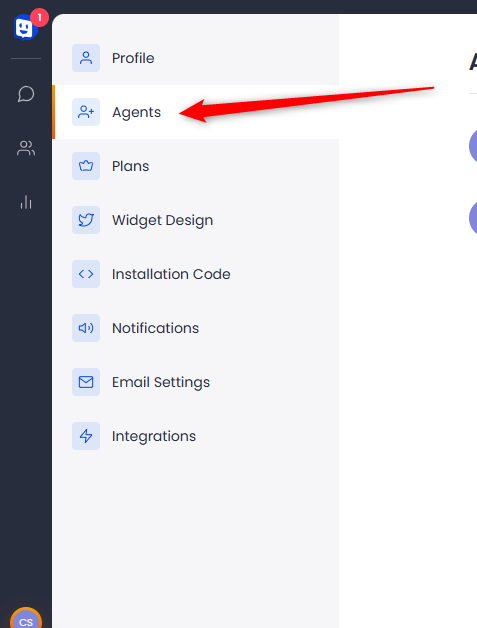
Task: Open Widget Design settings
Action: click(x=195, y=220)
